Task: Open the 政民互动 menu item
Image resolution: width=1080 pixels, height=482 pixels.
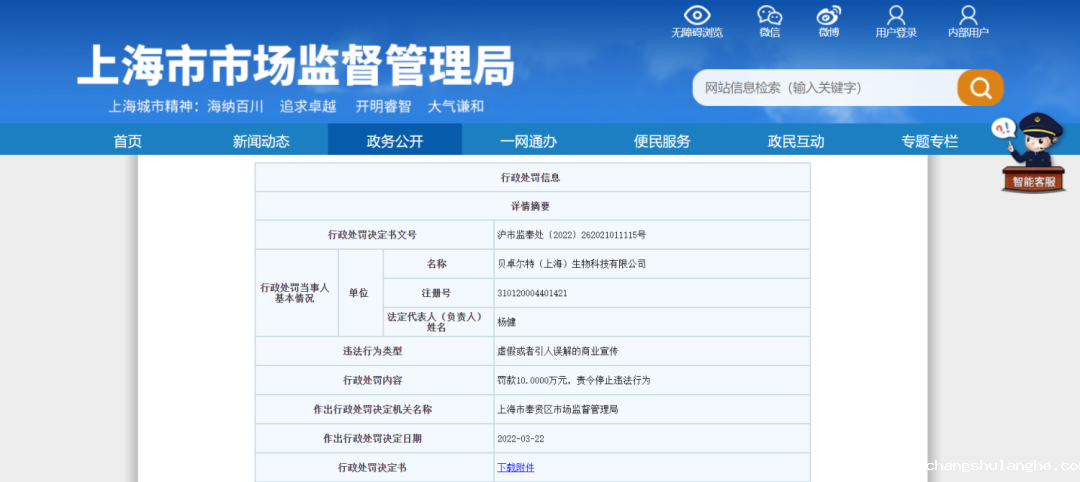Action: [796, 142]
